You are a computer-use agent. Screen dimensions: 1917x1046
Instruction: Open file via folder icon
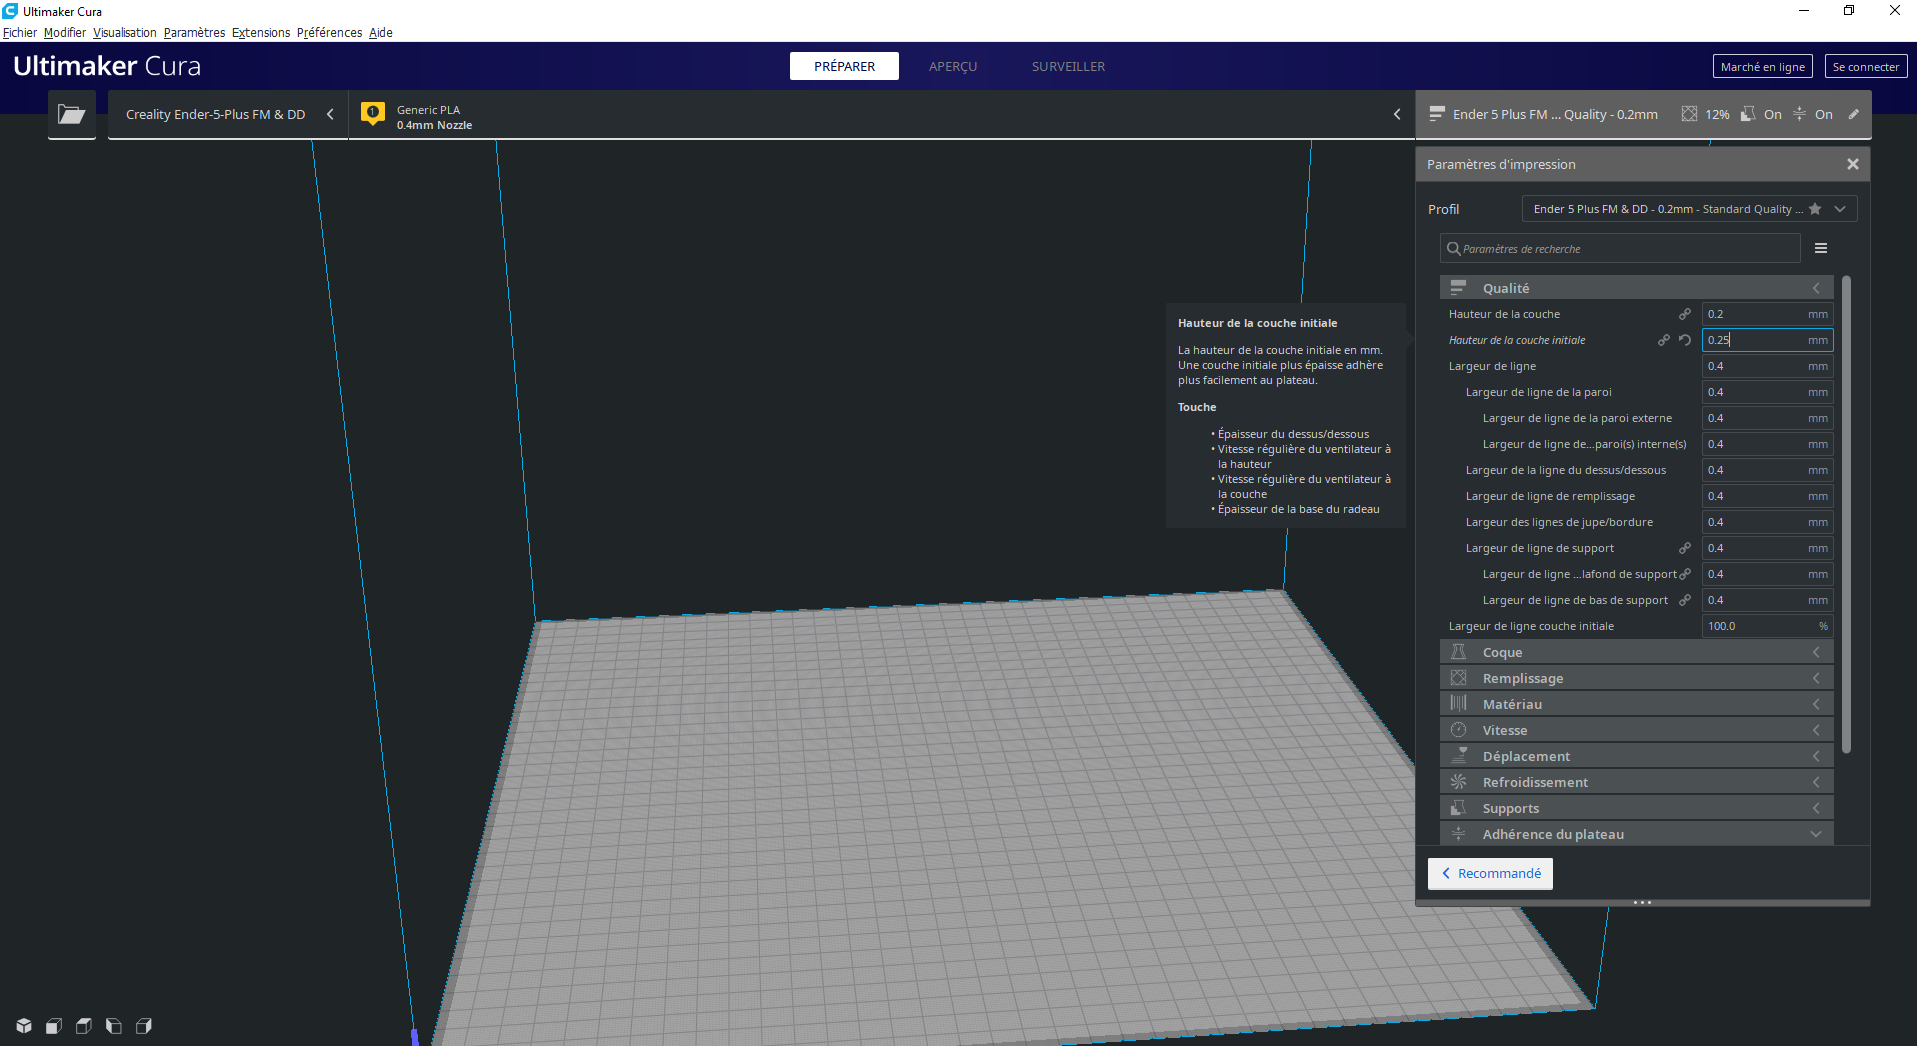[x=72, y=114]
